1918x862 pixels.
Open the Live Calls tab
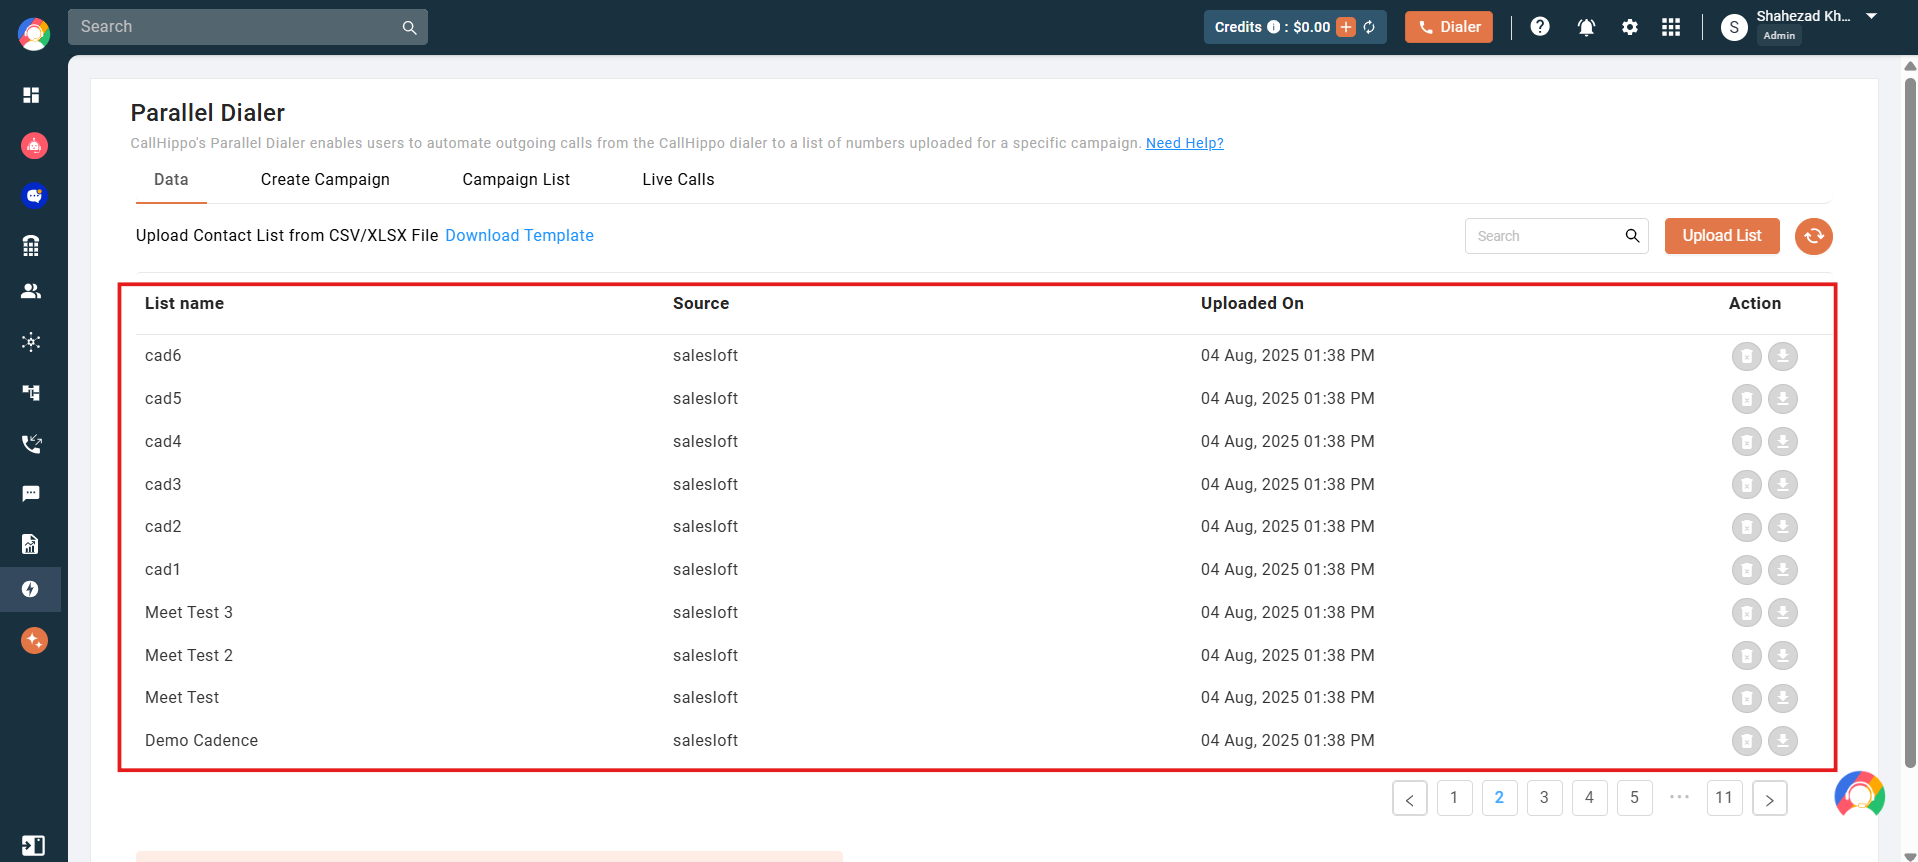[x=678, y=180]
